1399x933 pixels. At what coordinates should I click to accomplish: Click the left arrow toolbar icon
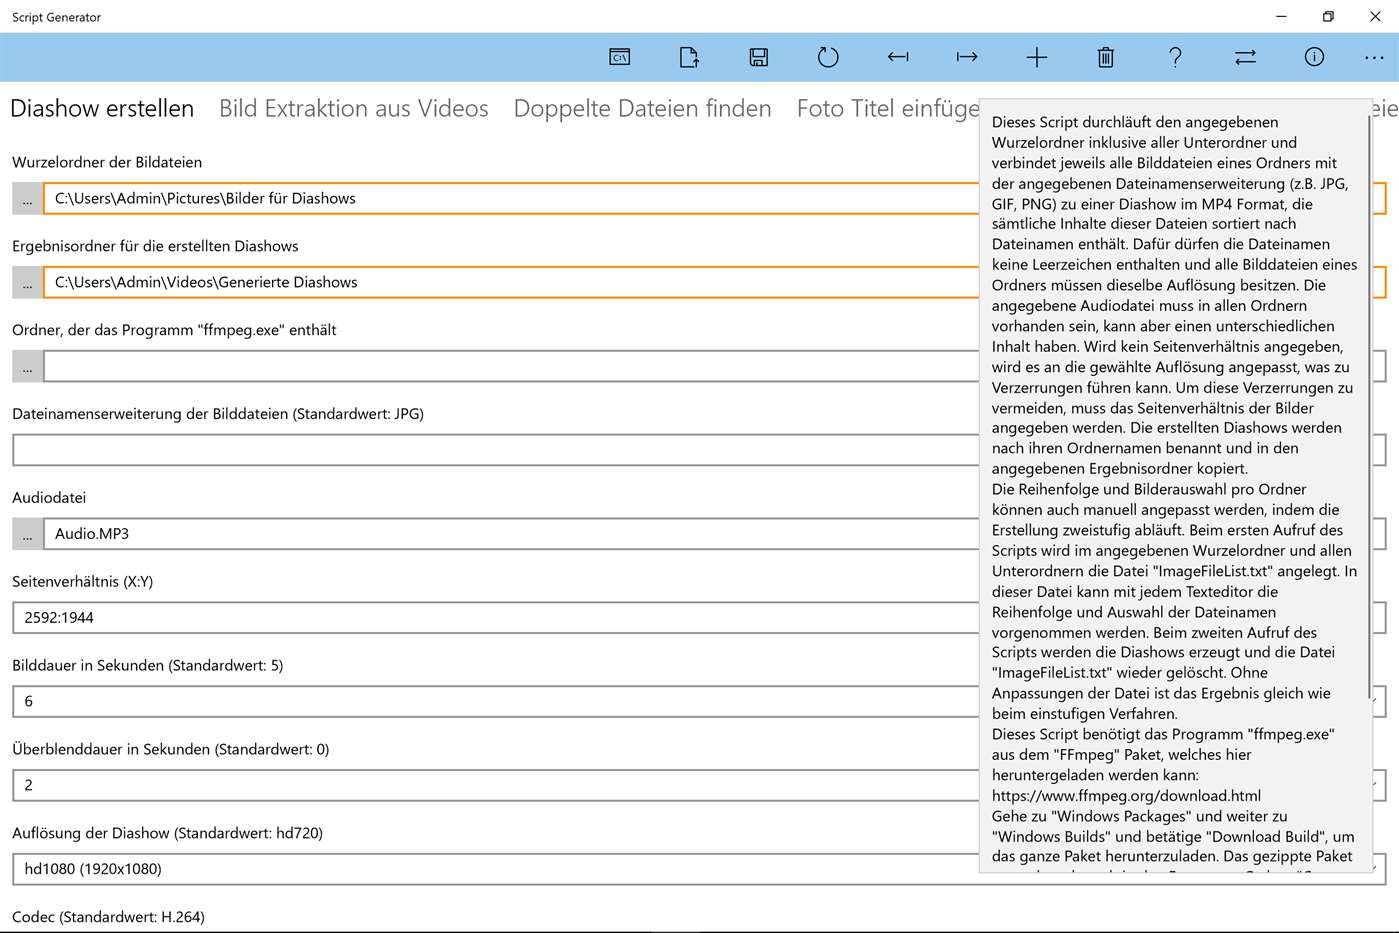tap(898, 57)
